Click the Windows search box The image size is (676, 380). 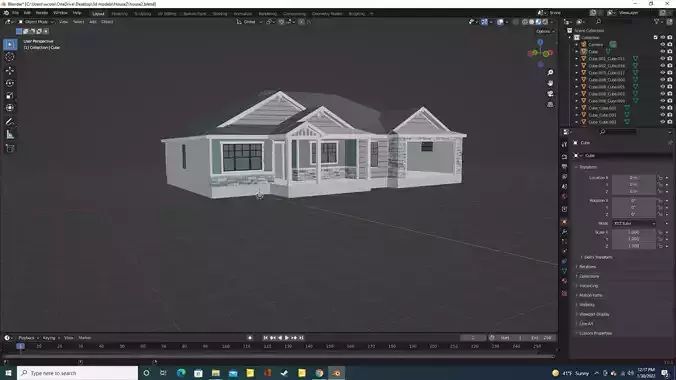click(78, 373)
